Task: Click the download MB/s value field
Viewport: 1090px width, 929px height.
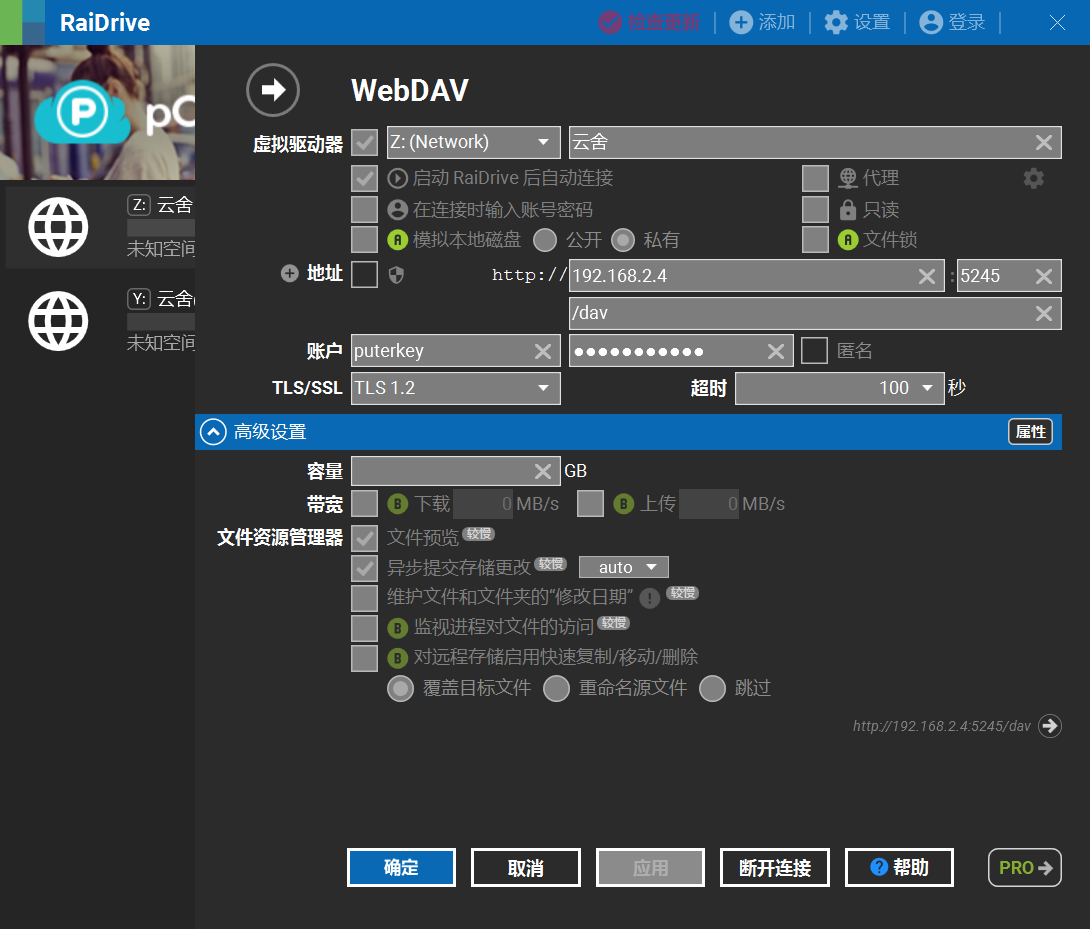Action: click(483, 503)
